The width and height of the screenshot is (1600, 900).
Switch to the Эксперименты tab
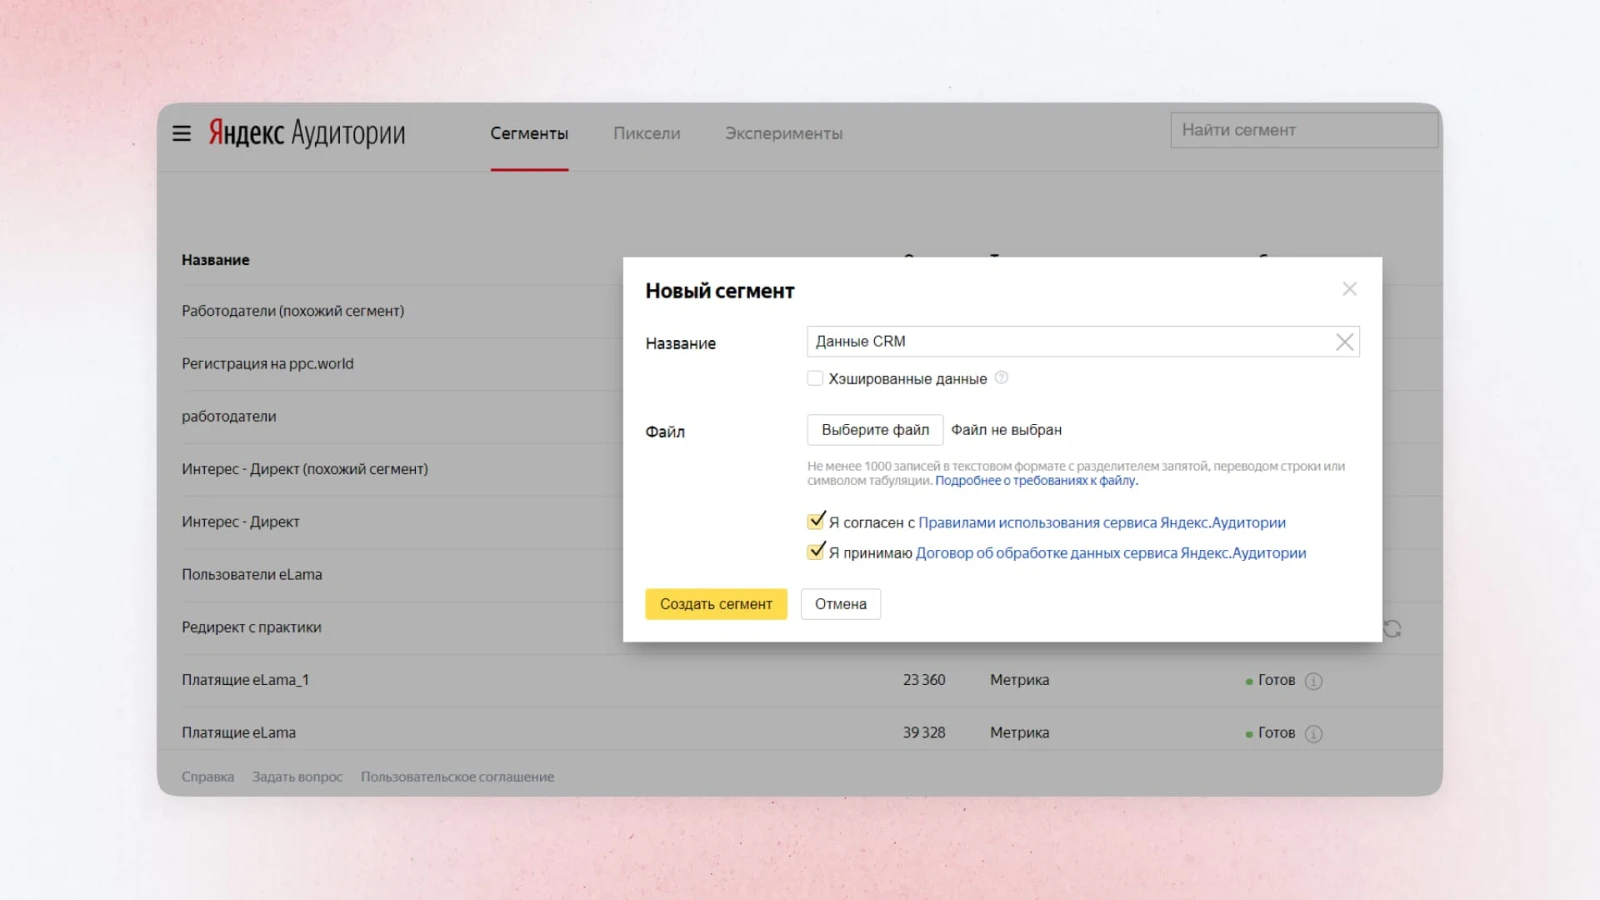coord(783,134)
